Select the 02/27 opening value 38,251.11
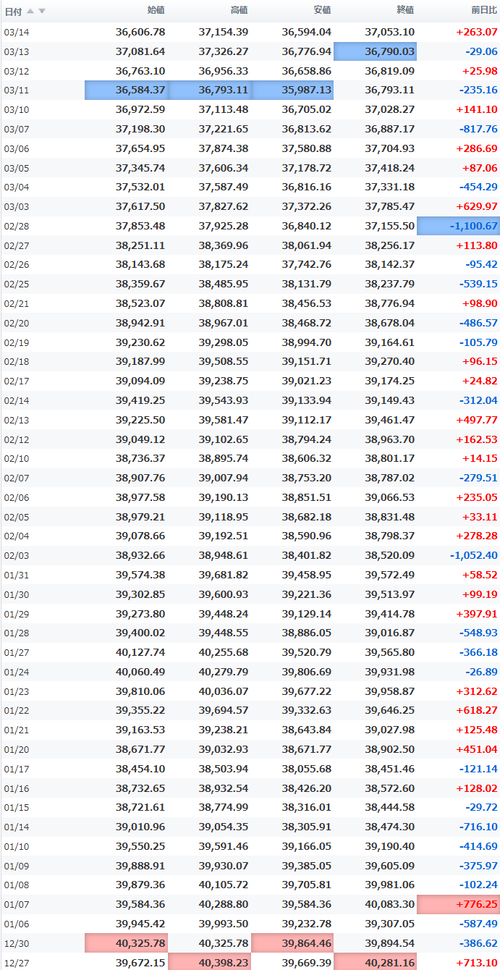This screenshot has height=970, width=500. tap(140, 246)
